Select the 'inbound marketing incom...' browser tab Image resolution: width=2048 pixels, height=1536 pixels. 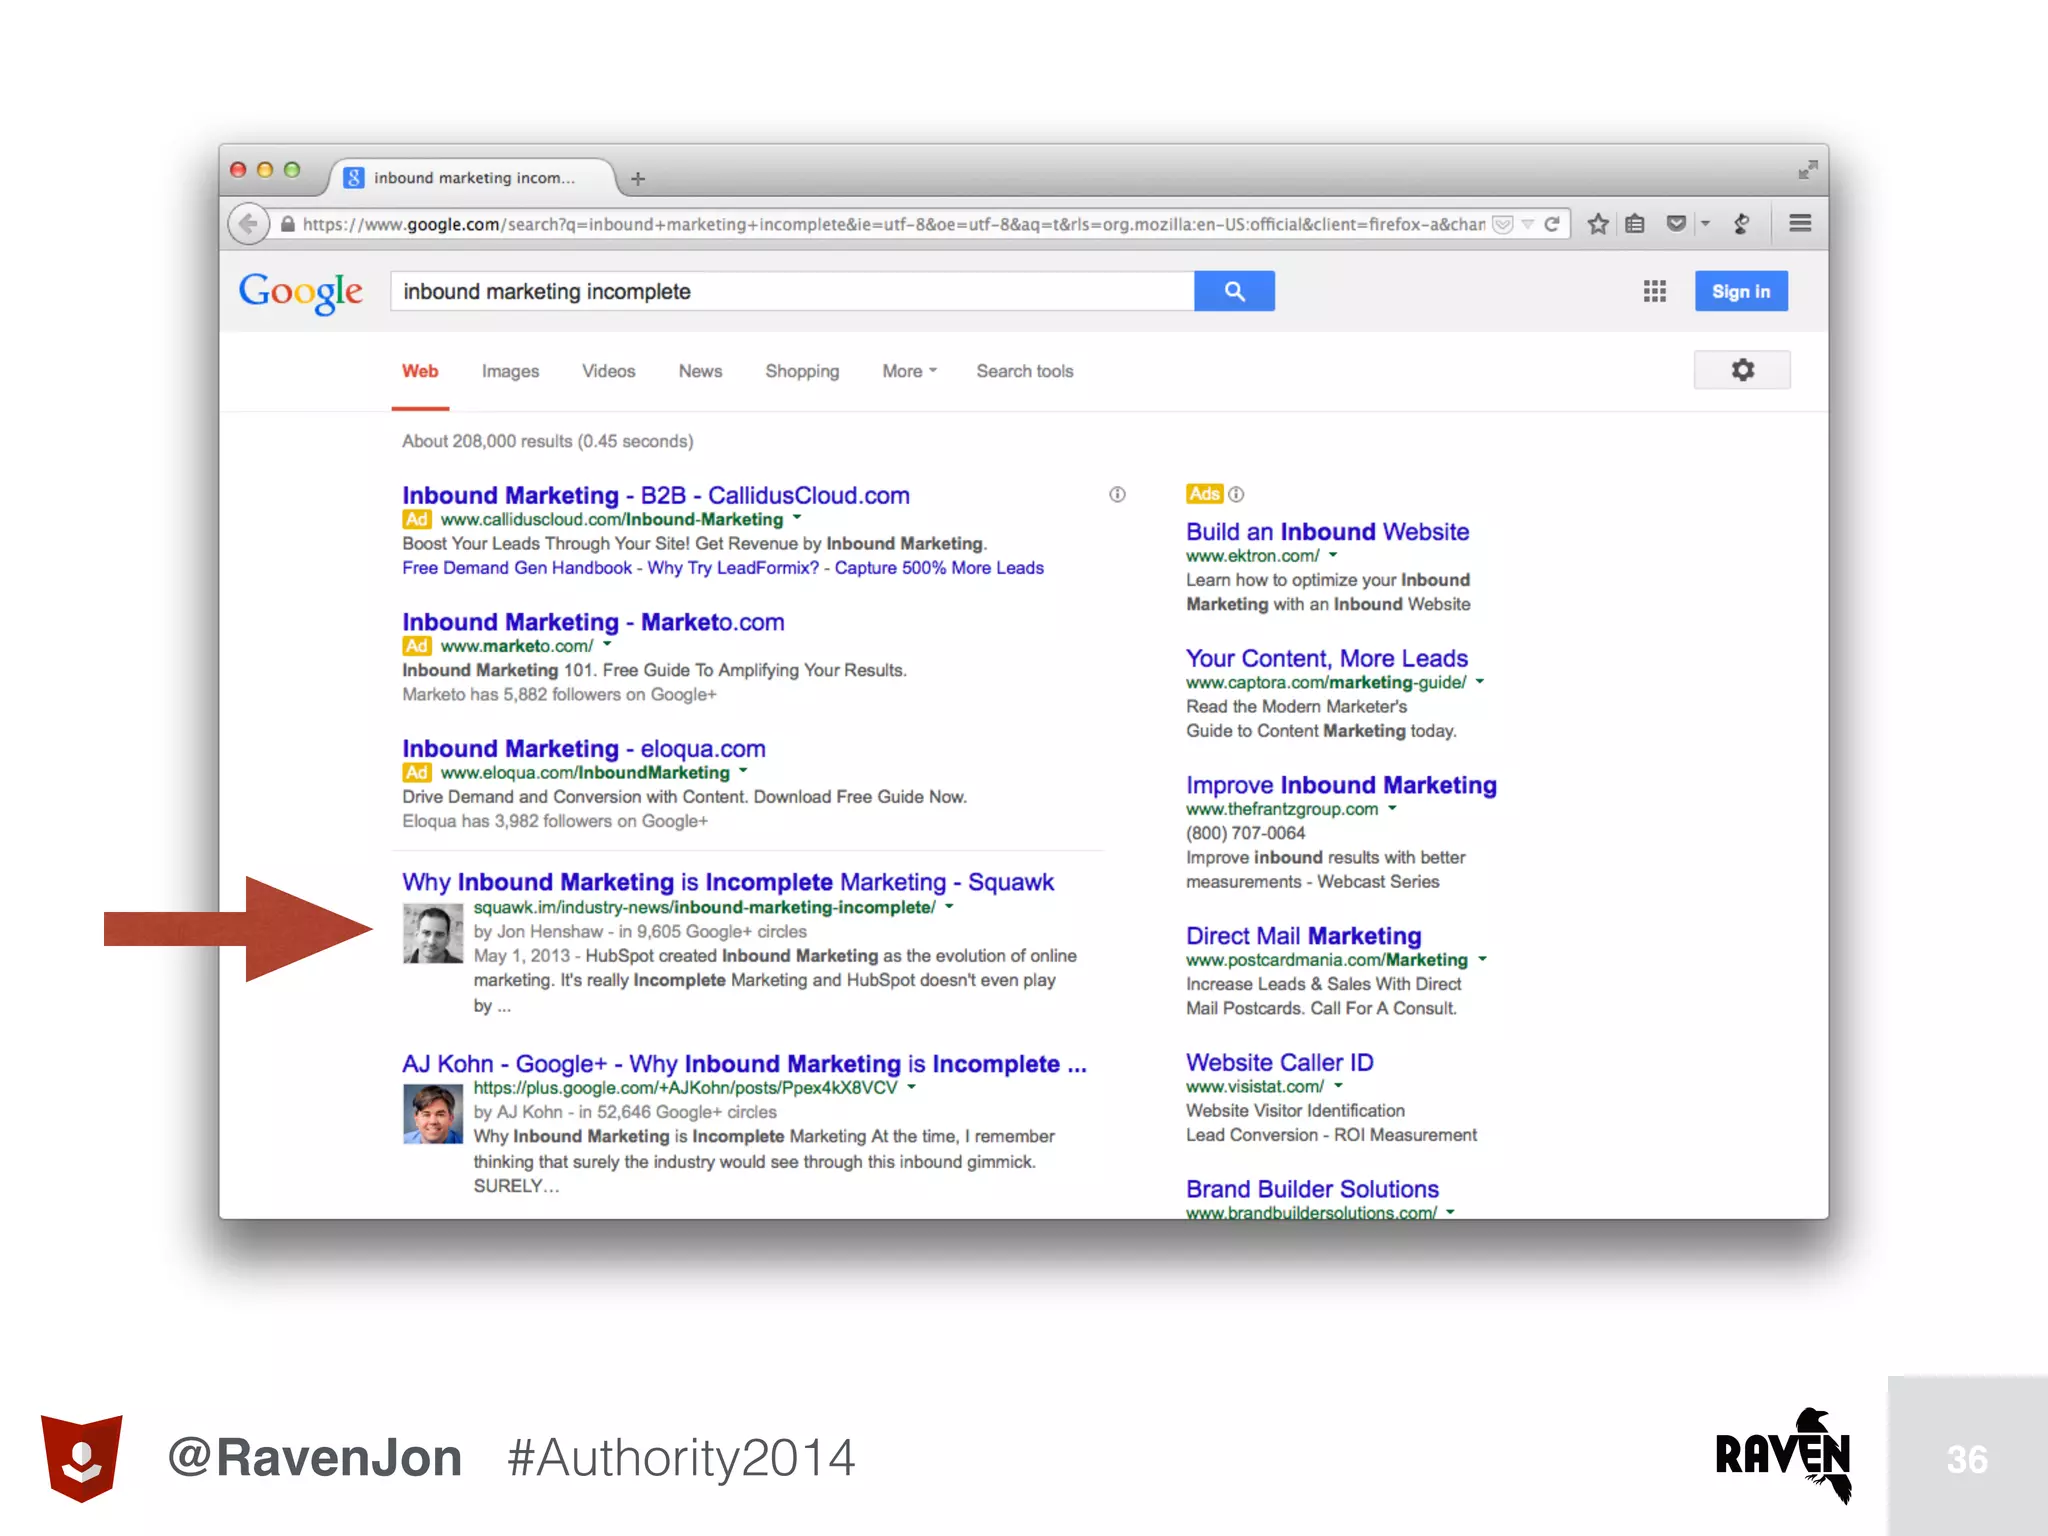[474, 178]
